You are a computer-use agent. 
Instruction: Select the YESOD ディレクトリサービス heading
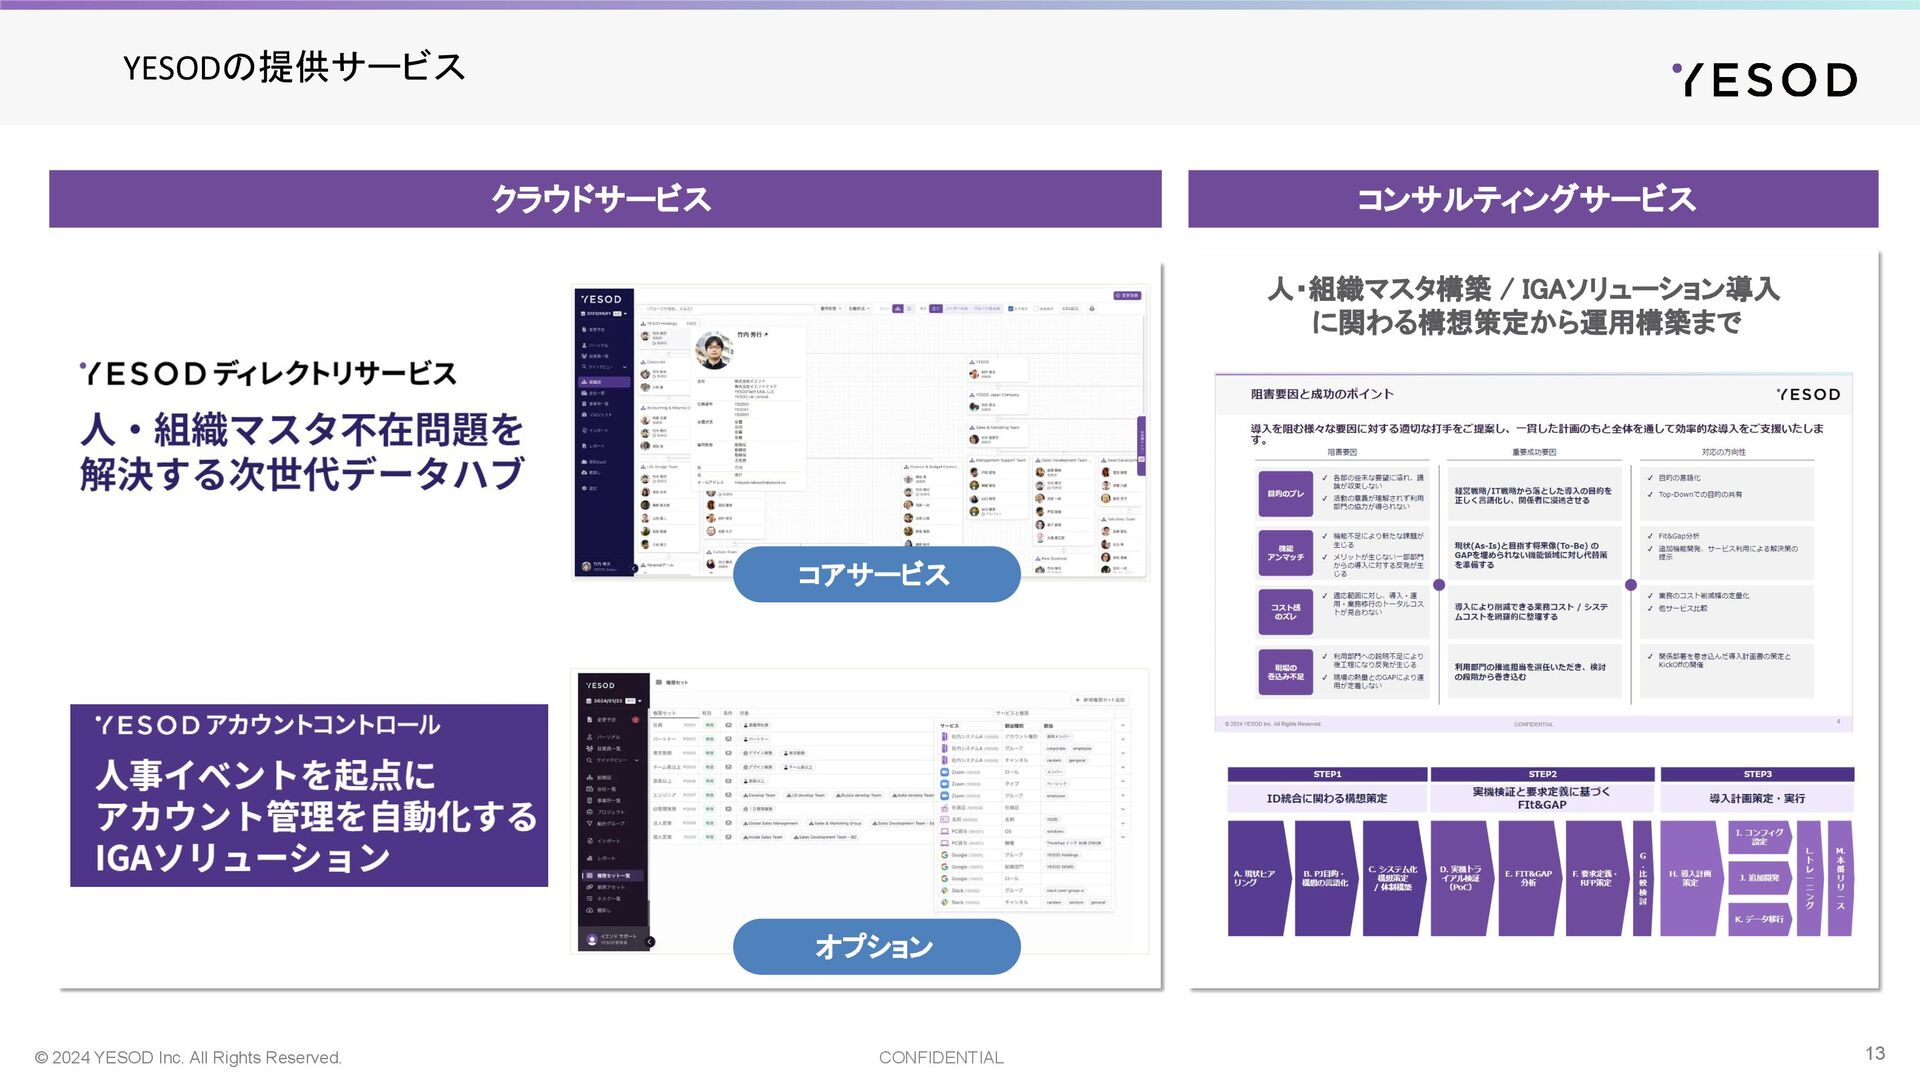pyautogui.click(x=268, y=374)
